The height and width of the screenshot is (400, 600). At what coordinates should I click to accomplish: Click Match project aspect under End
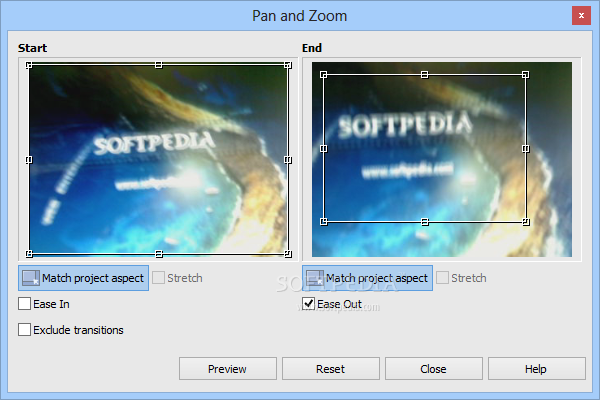click(x=367, y=278)
